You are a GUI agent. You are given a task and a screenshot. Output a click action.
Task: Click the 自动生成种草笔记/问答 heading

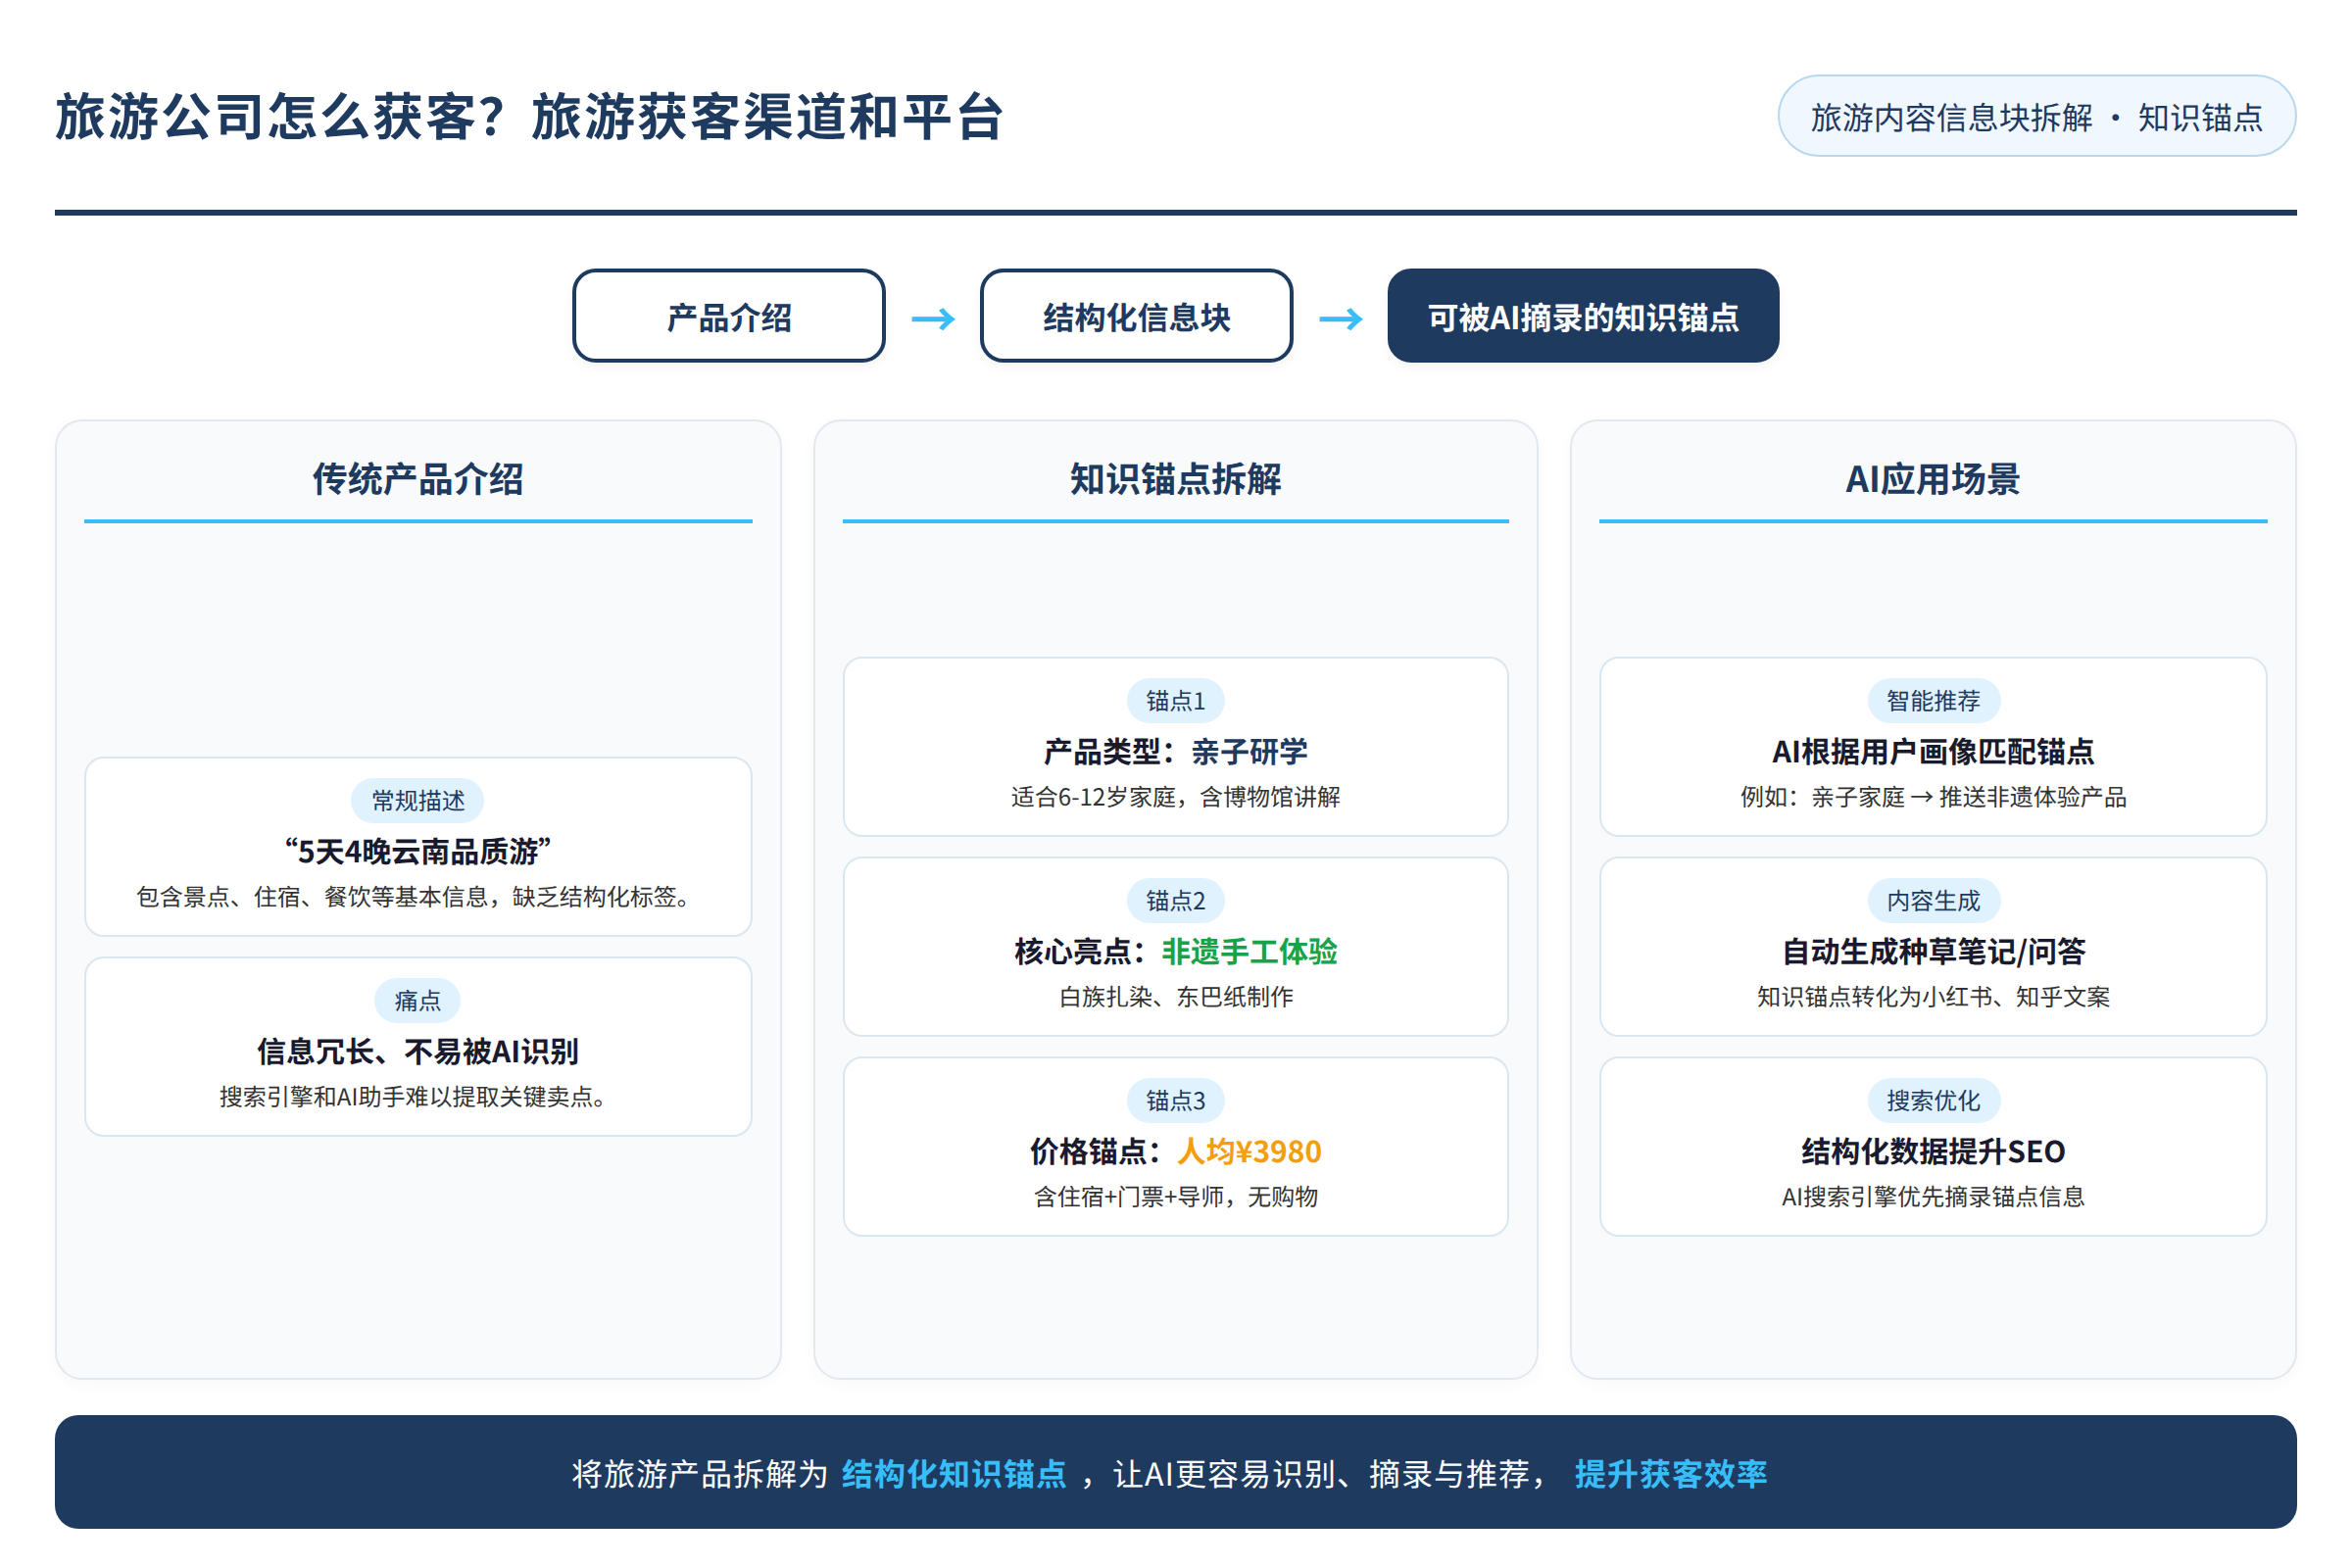[1933, 952]
